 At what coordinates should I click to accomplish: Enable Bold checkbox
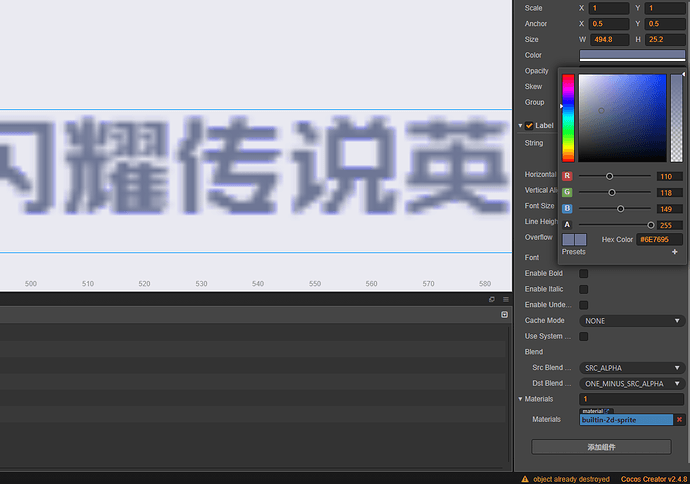click(584, 274)
